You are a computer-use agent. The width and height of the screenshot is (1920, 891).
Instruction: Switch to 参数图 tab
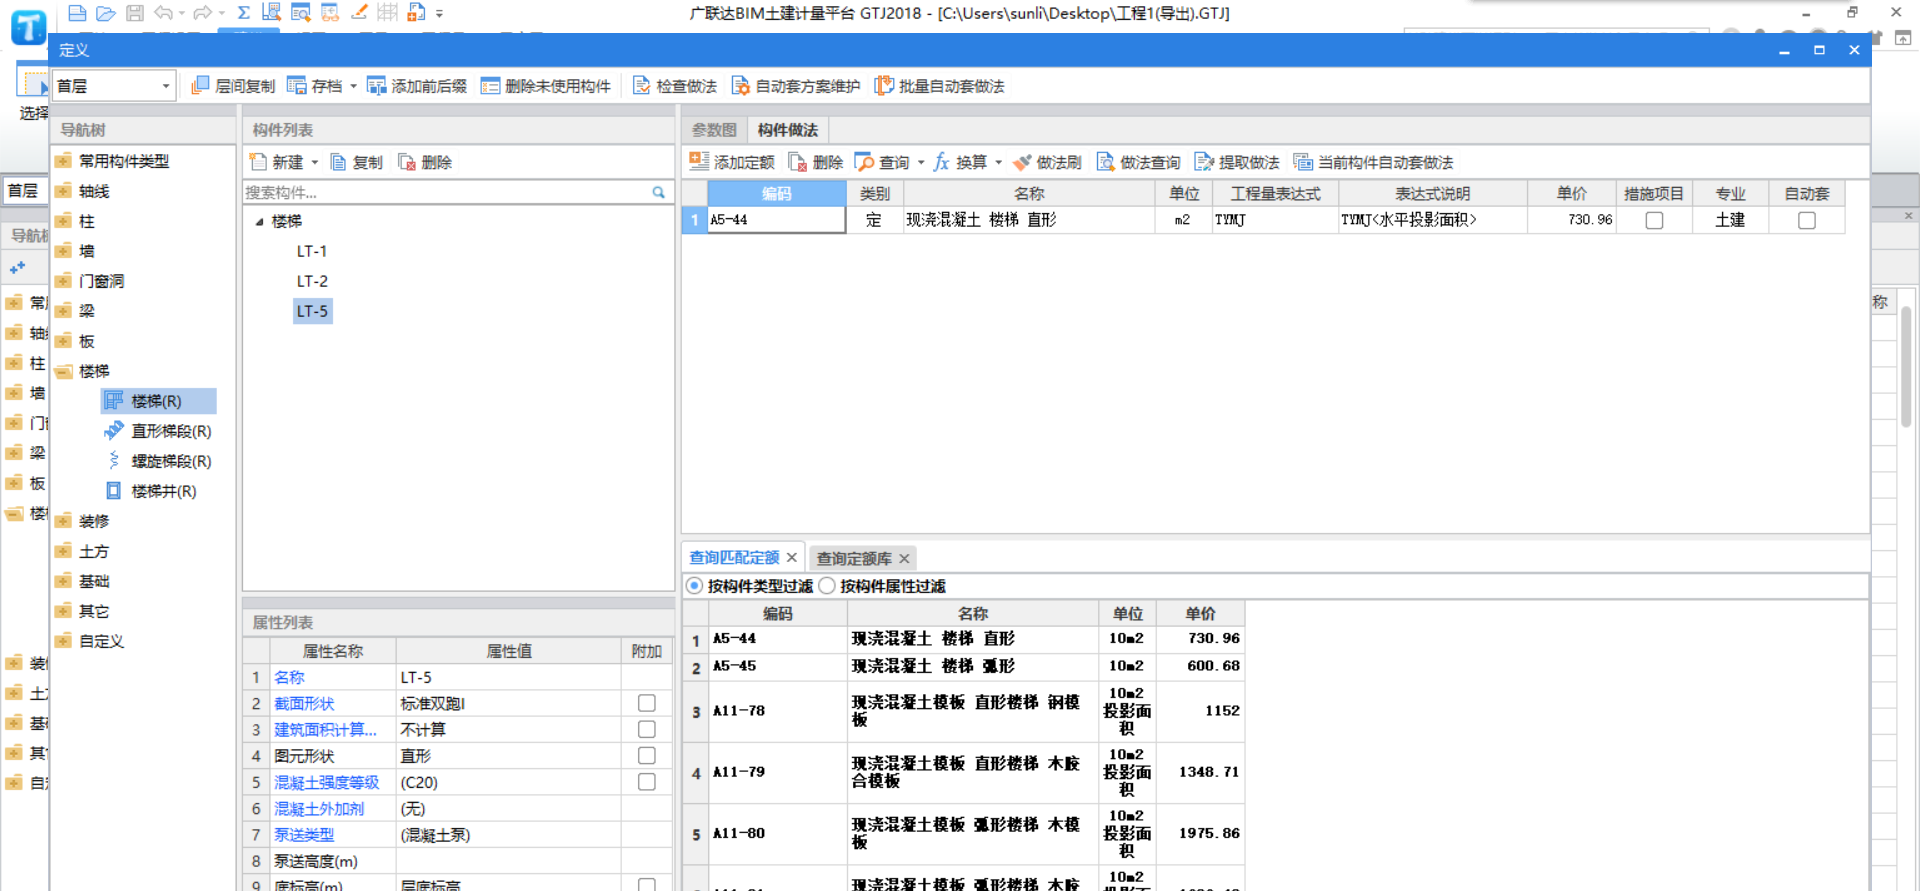click(x=714, y=130)
